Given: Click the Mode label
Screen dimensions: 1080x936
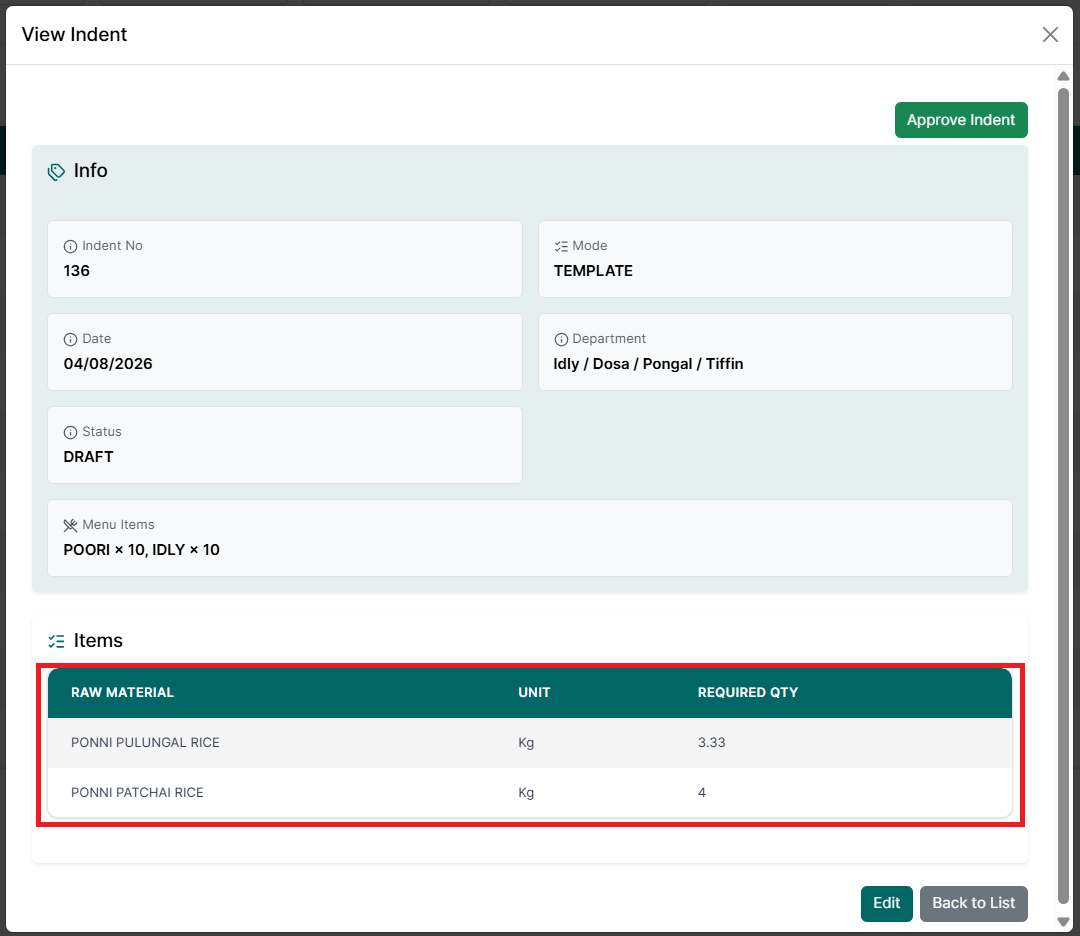Looking at the screenshot, I should (x=590, y=246).
